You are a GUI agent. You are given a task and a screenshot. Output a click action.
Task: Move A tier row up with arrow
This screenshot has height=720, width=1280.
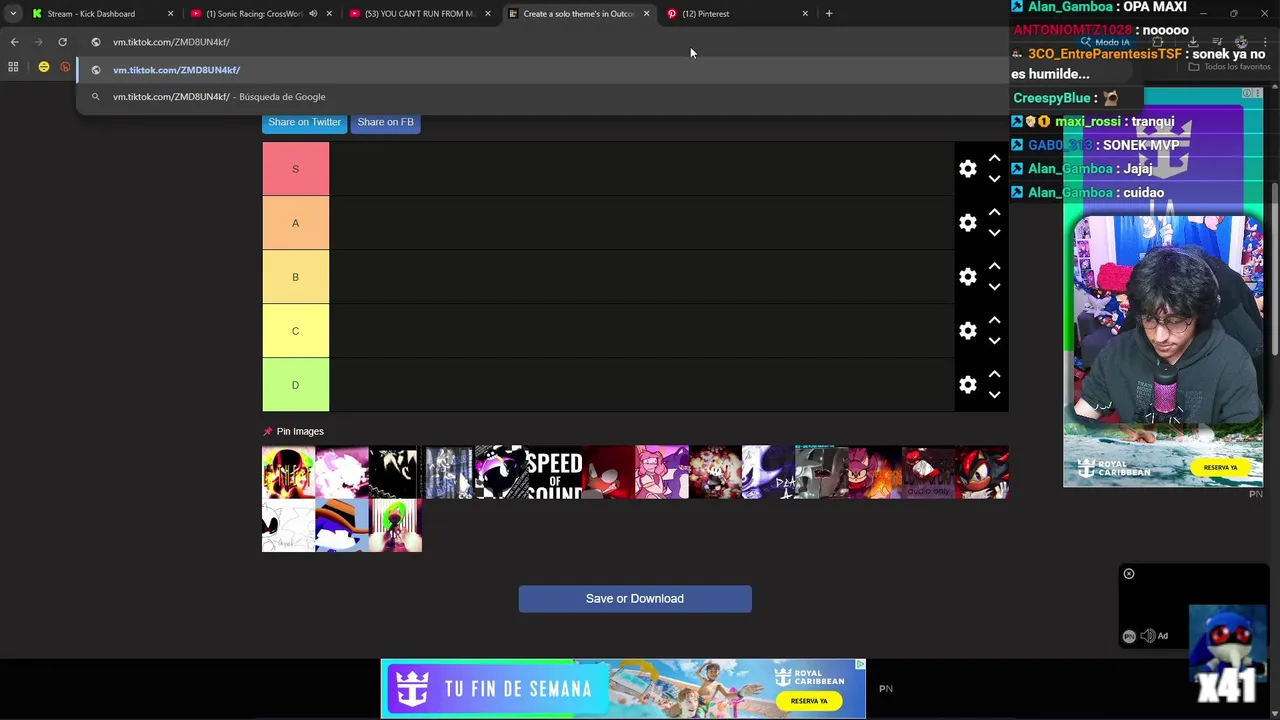pyautogui.click(x=994, y=212)
